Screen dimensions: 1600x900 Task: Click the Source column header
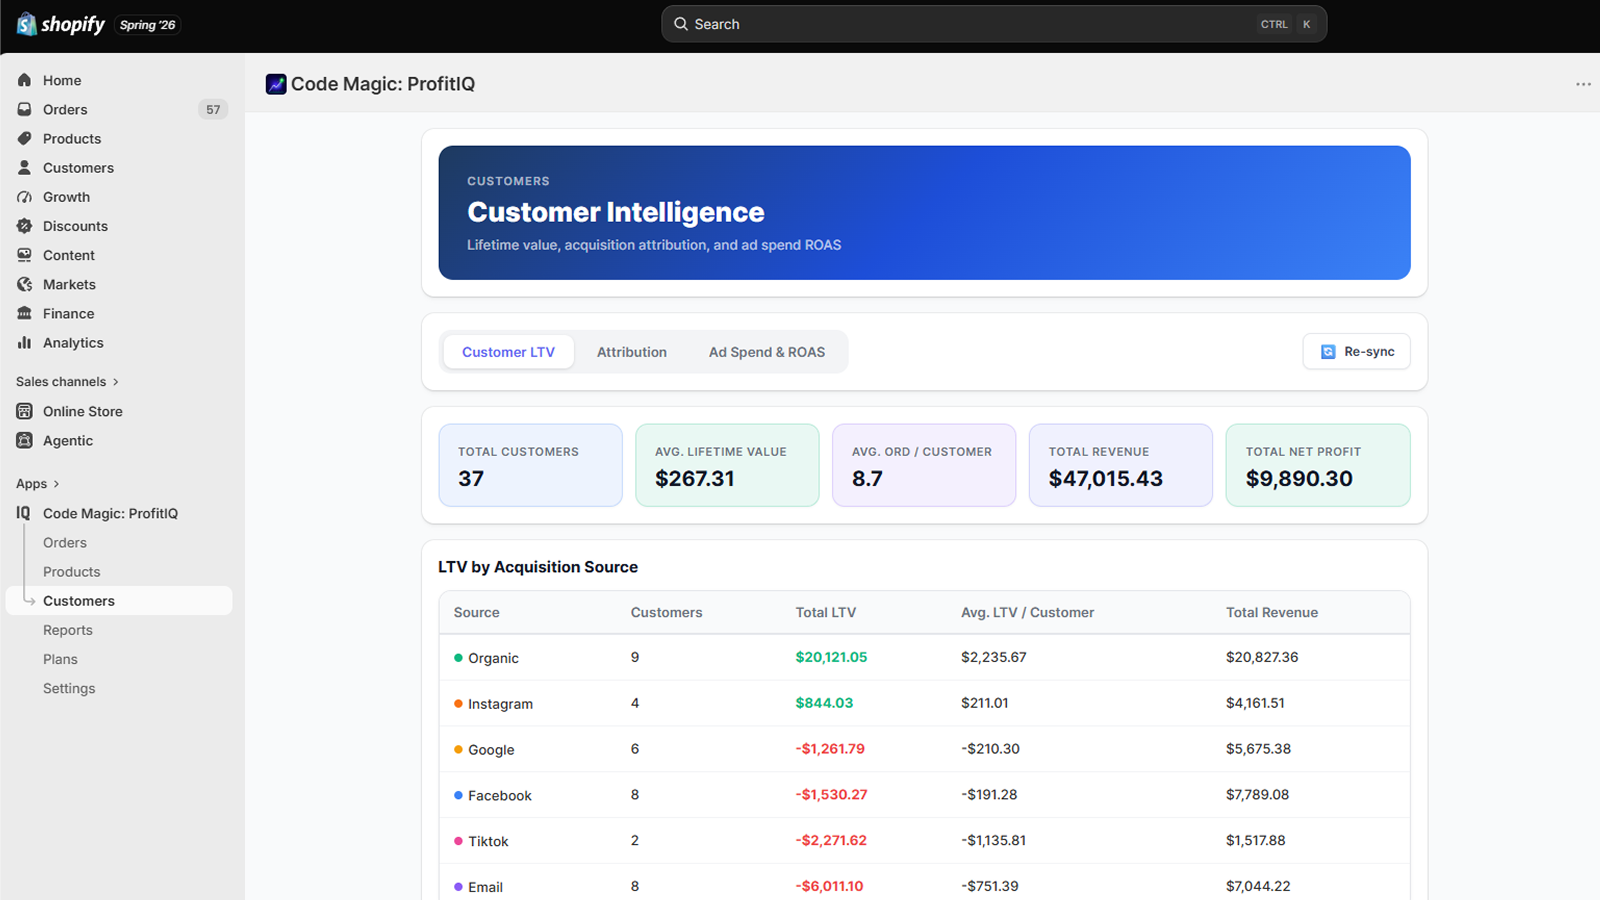(476, 612)
